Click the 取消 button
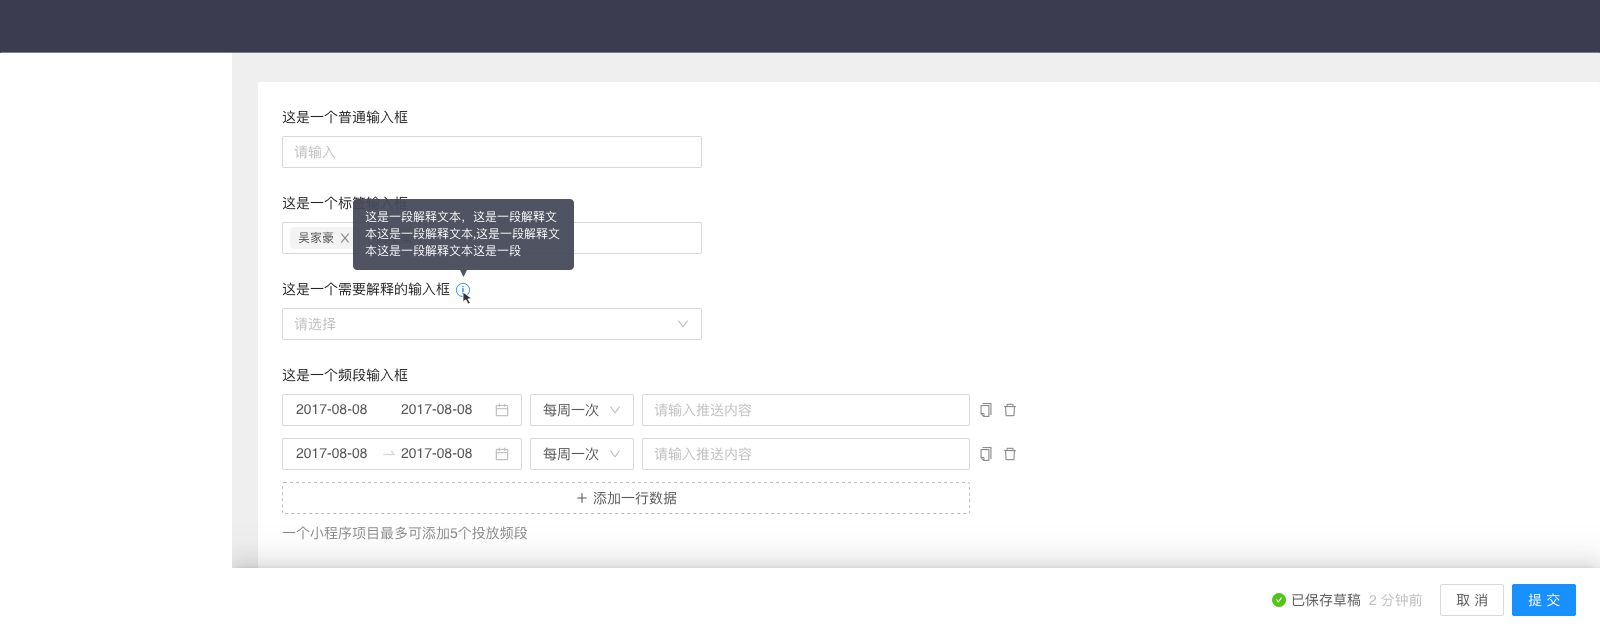1600x632 pixels. click(x=1472, y=600)
